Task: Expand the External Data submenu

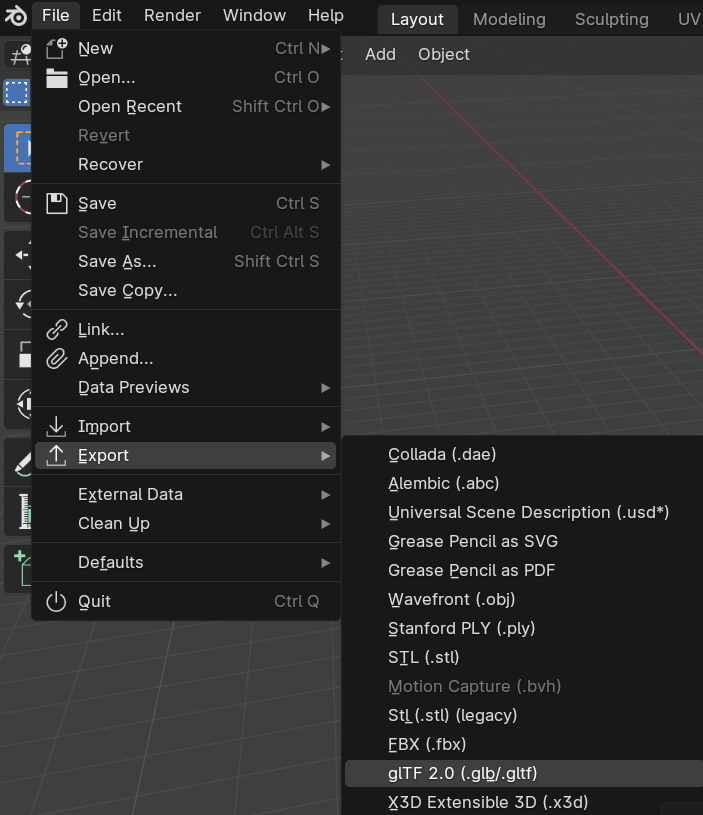Action: [x=185, y=494]
